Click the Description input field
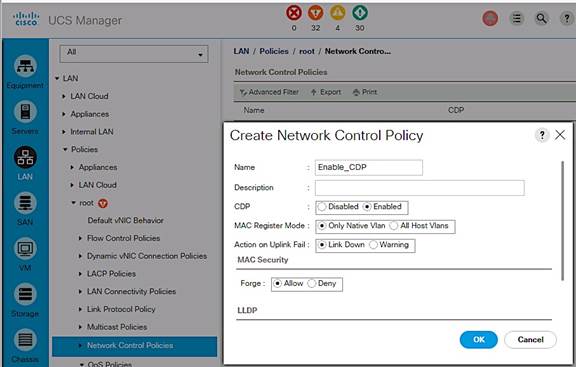 (420, 188)
